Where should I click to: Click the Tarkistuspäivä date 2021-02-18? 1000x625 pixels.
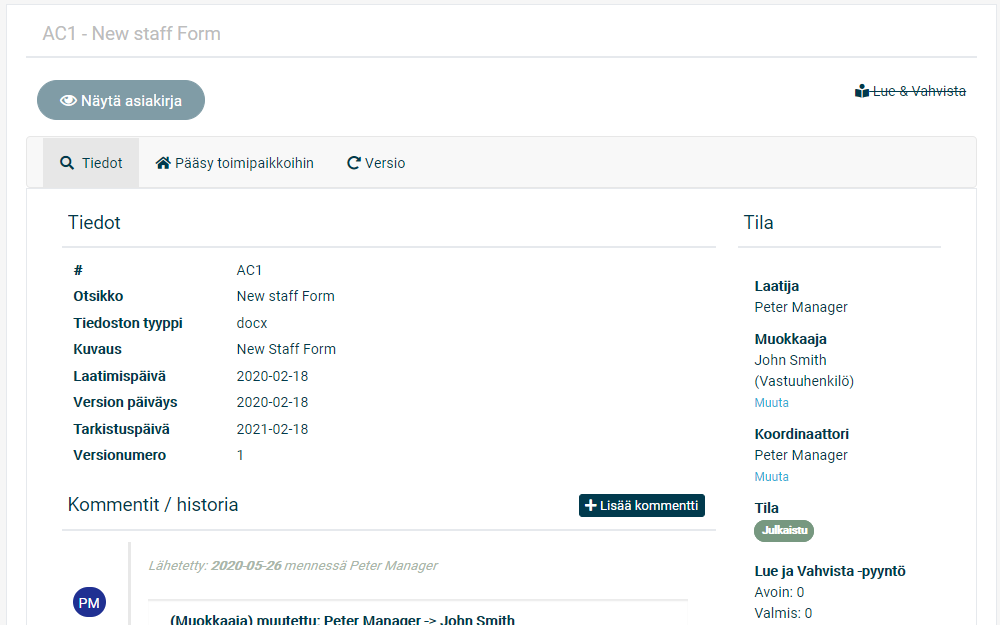point(272,429)
